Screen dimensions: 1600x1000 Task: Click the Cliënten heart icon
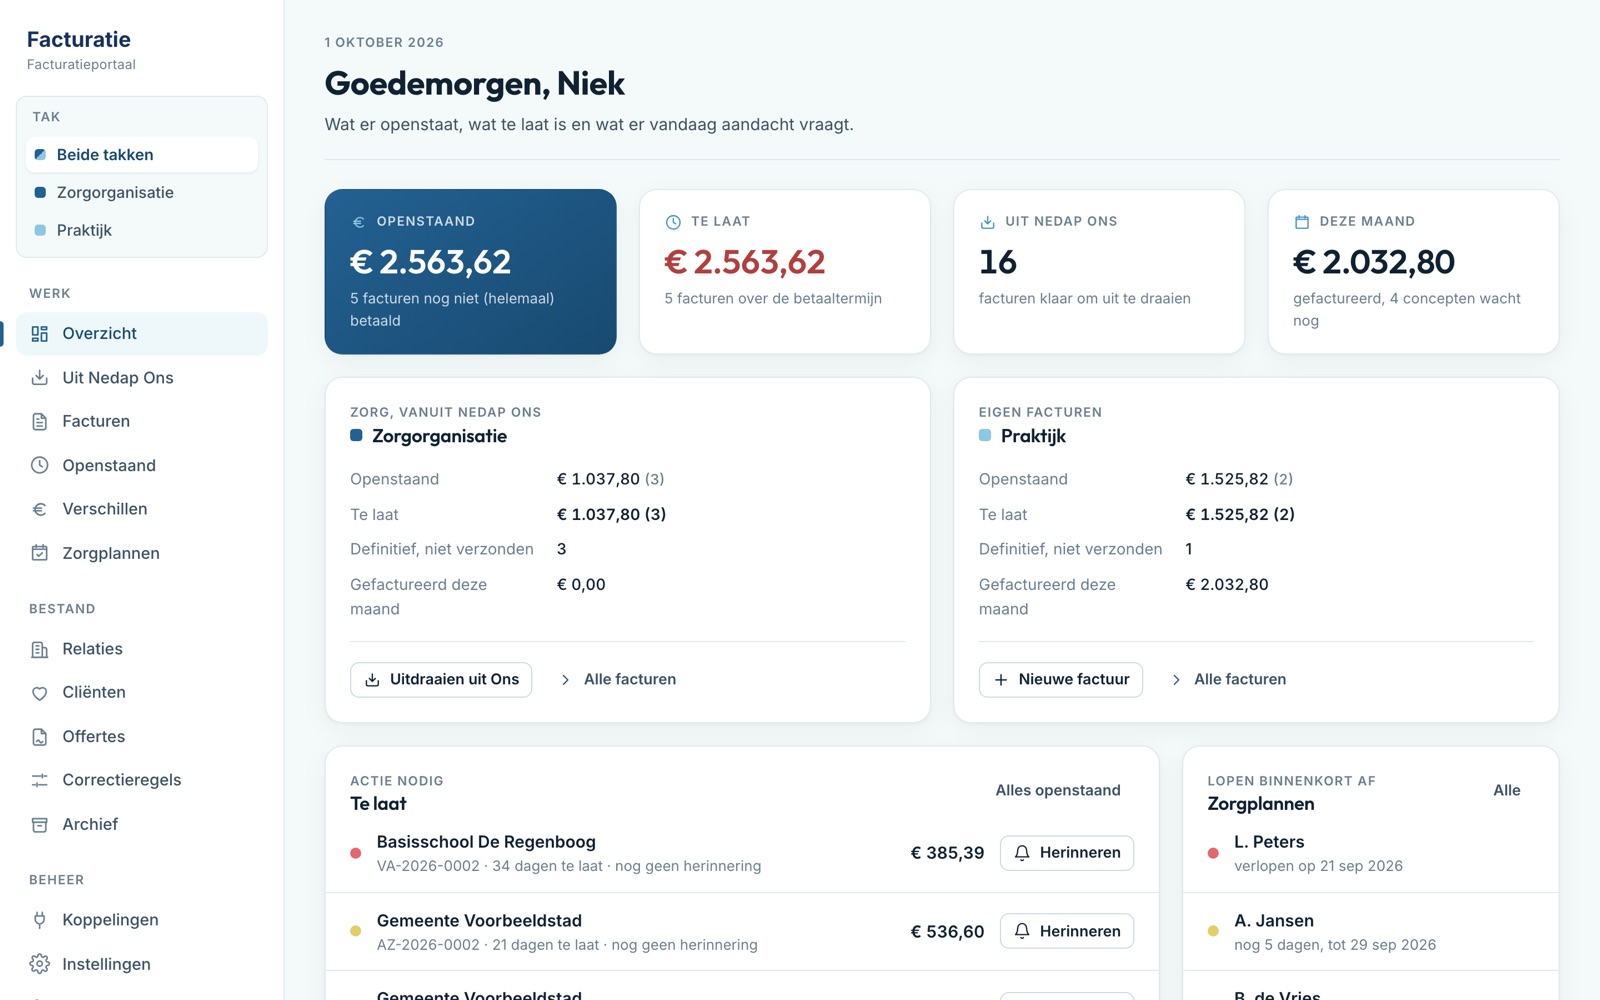(40, 693)
